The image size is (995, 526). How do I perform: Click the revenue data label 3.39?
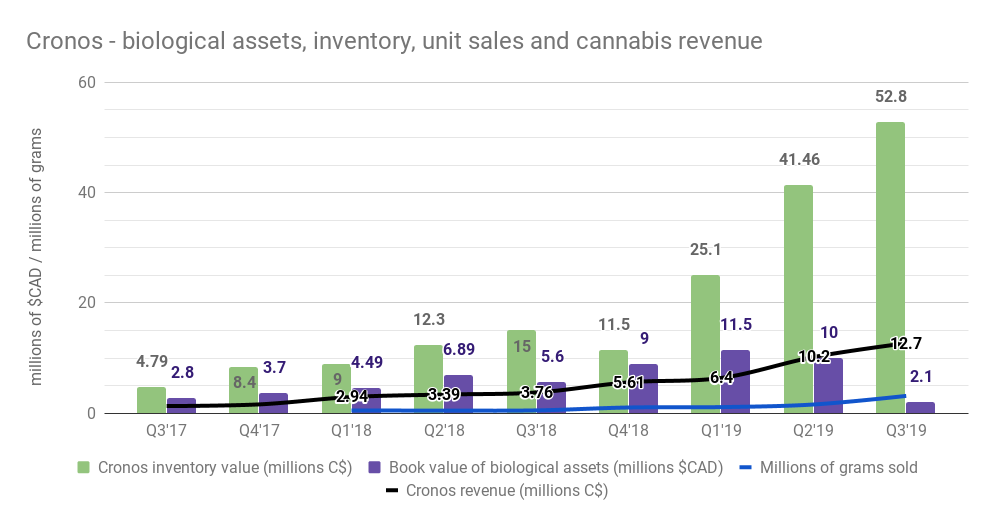(444, 395)
